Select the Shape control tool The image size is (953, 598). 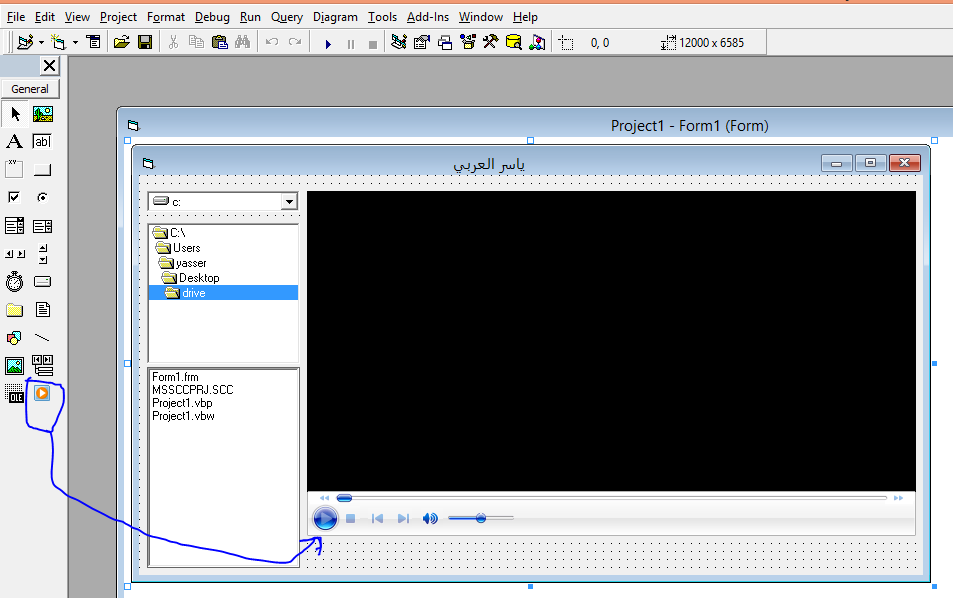pos(15,338)
